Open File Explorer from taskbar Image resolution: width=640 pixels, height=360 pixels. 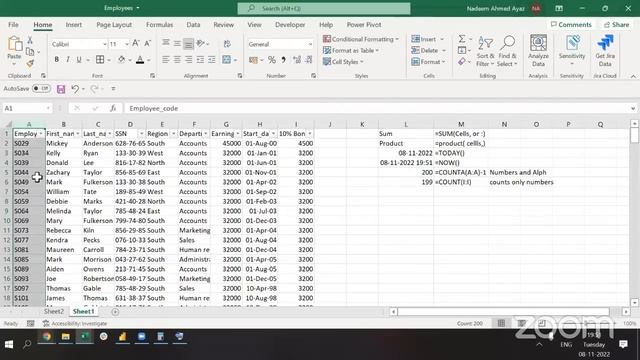point(65,337)
